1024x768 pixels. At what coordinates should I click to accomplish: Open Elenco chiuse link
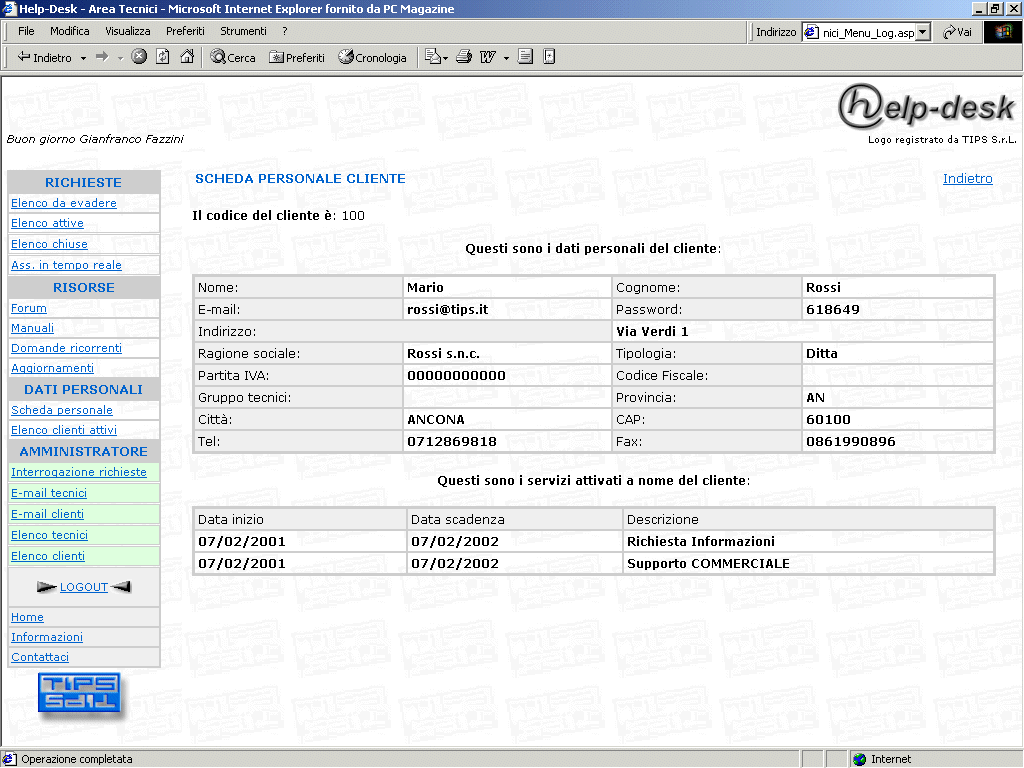click(49, 244)
